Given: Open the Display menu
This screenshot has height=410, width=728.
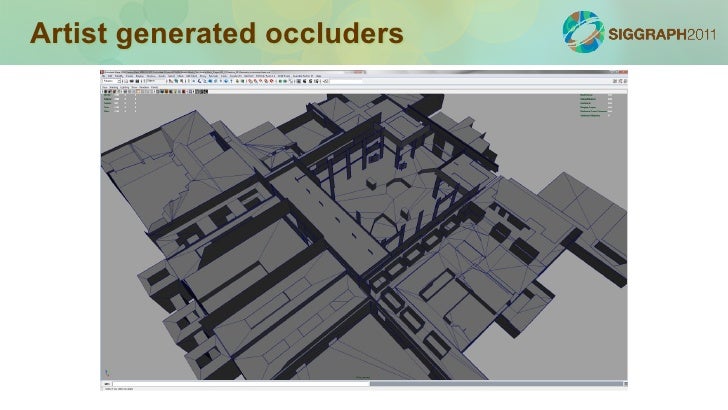Looking at the screenshot, I should 140,76.
